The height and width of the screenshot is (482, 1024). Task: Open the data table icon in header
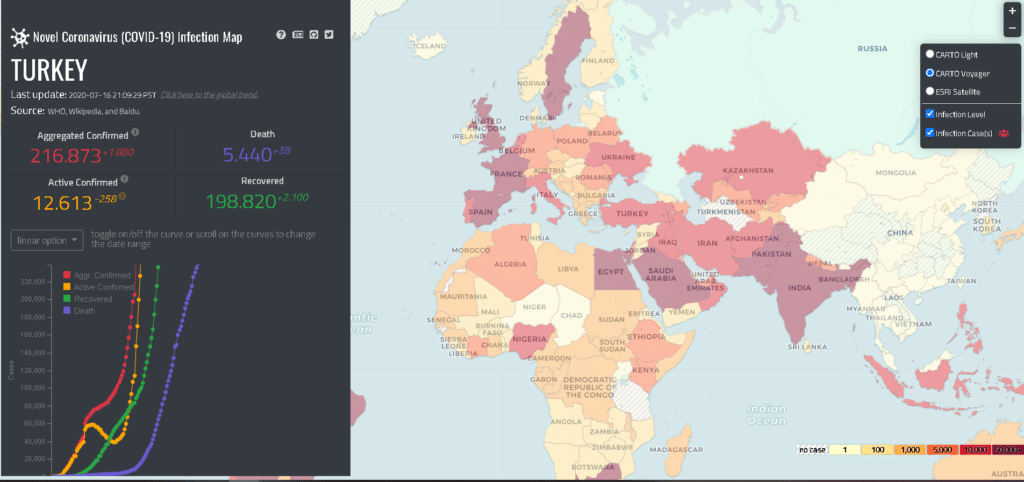pyautogui.click(x=297, y=35)
